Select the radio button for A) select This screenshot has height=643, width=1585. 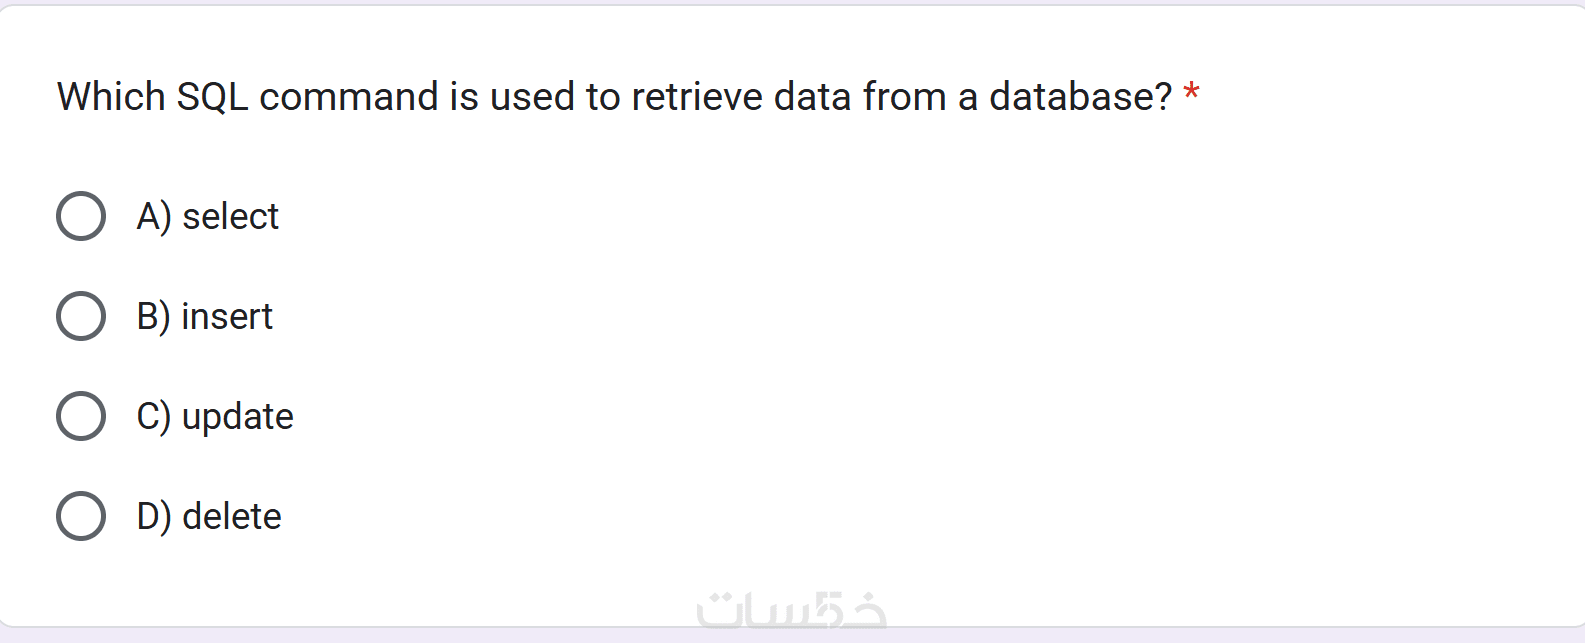coord(81,216)
